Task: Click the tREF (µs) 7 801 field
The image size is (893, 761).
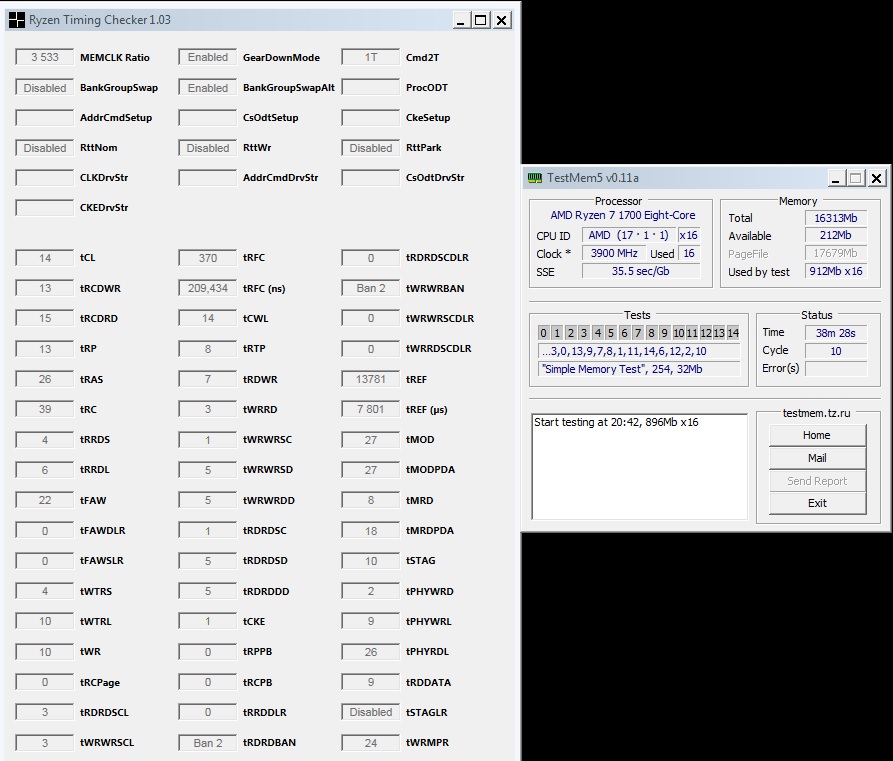Action: pos(370,410)
